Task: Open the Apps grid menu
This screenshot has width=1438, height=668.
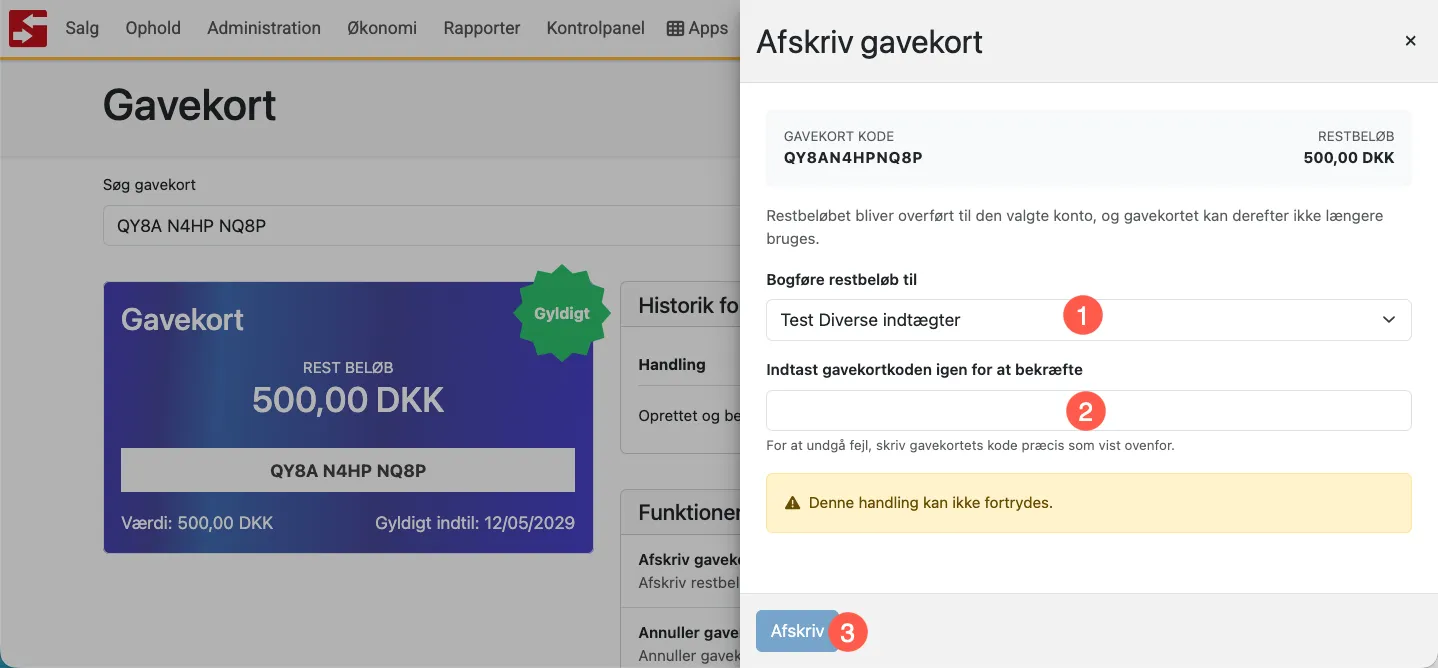Action: pyautogui.click(x=698, y=28)
